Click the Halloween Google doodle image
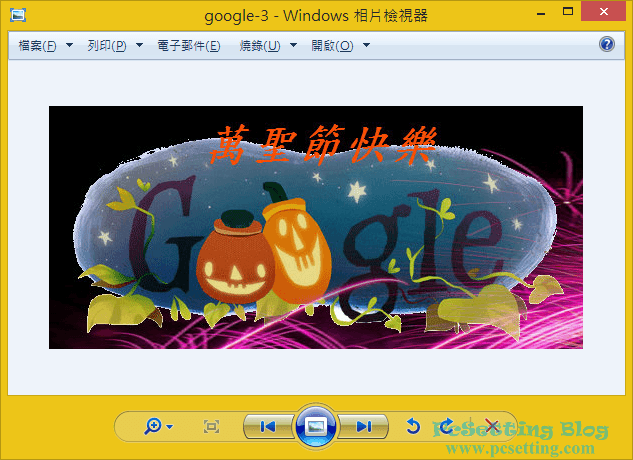 [315, 227]
